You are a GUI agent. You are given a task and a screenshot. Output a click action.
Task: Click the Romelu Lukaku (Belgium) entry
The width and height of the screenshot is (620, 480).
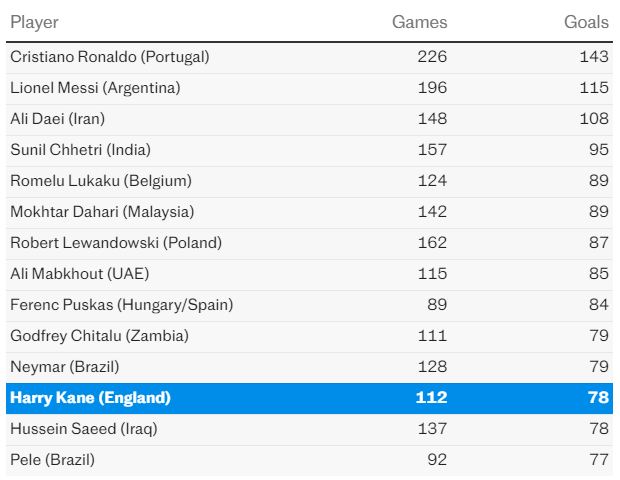click(x=101, y=181)
